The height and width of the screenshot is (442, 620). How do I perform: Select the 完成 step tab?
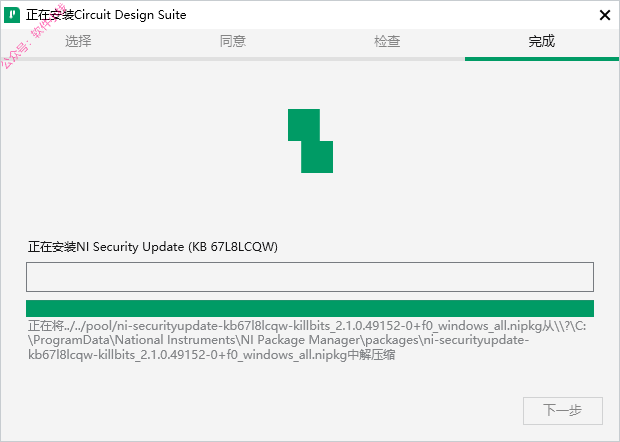542,41
